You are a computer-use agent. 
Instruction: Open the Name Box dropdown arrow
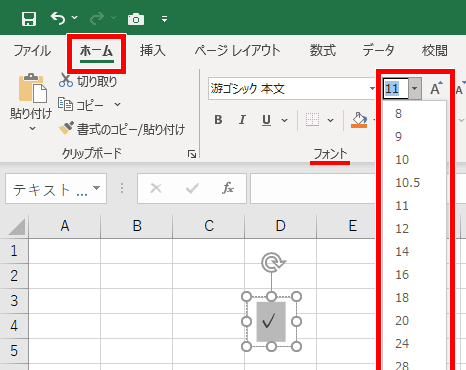tap(97, 188)
